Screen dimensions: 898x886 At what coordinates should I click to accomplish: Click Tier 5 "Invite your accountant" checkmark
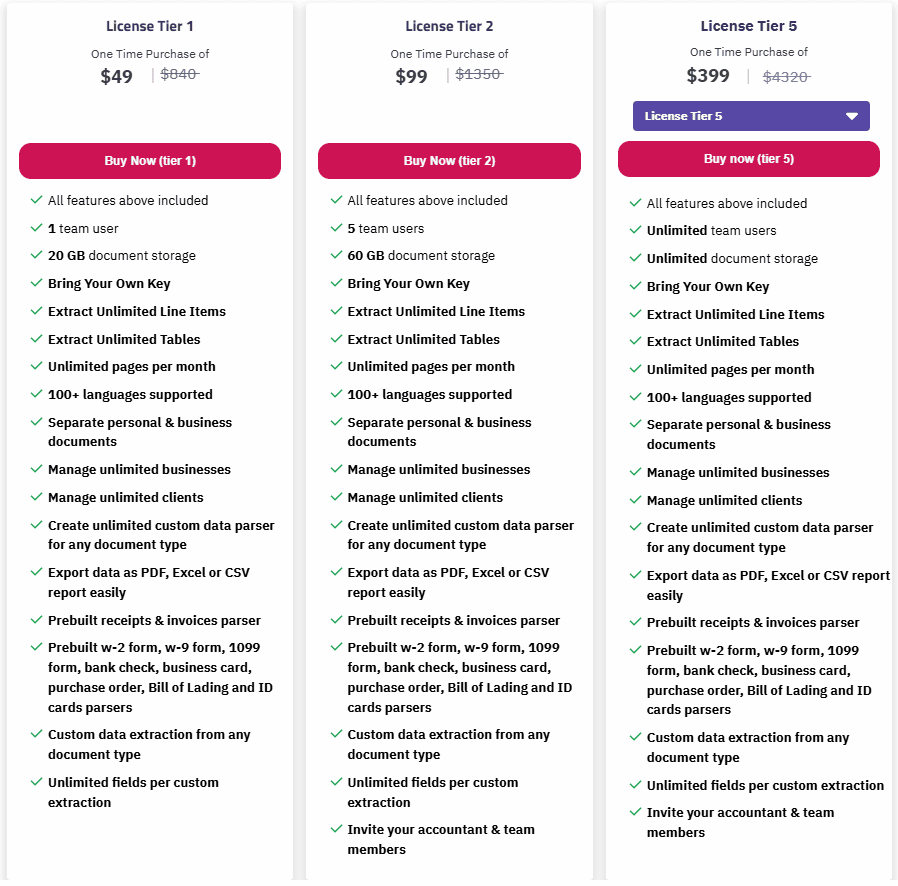635,813
